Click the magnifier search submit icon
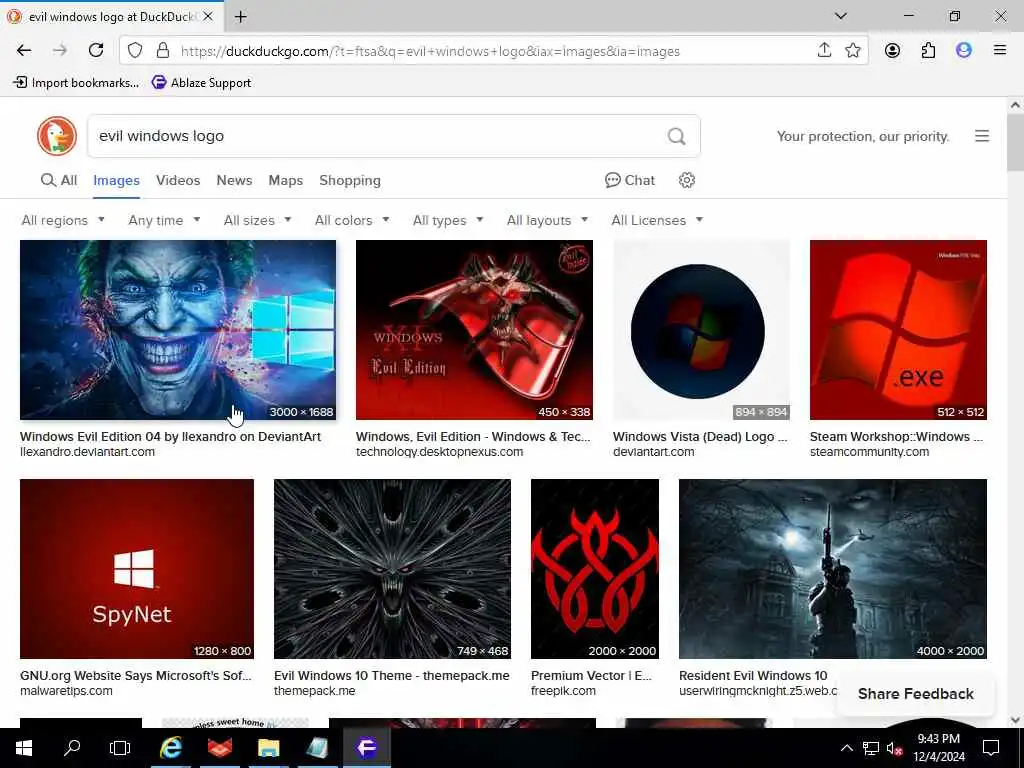The width and height of the screenshot is (1024, 768). pos(677,136)
